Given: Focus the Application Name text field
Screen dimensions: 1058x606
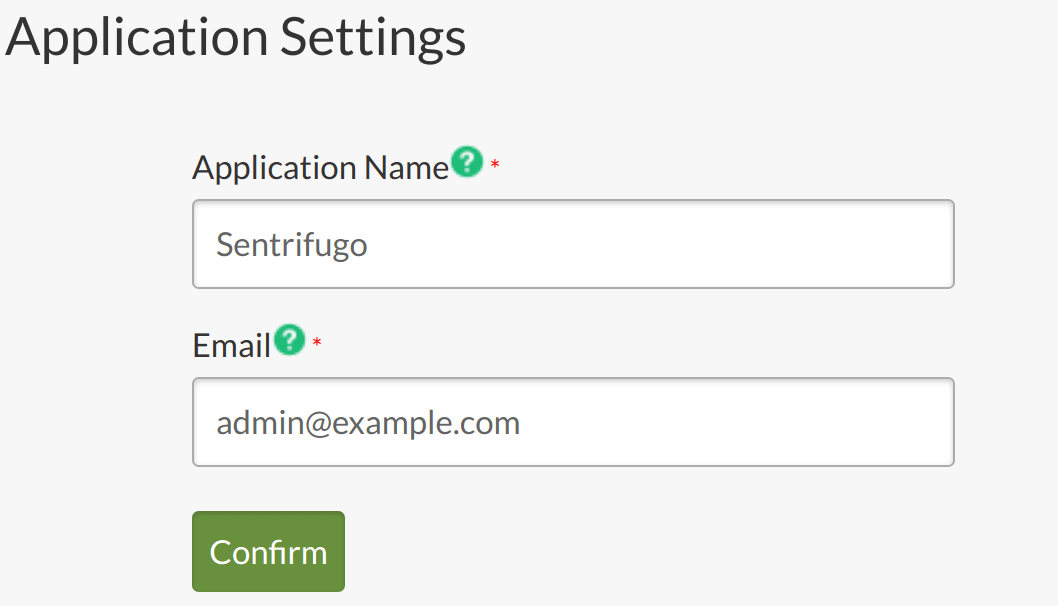Looking at the screenshot, I should (573, 244).
